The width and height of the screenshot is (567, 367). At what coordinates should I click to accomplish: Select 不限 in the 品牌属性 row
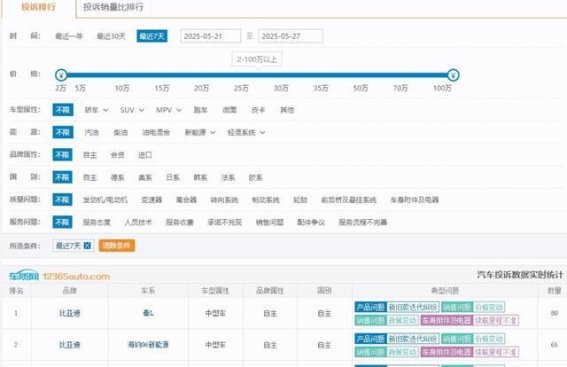point(62,155)
